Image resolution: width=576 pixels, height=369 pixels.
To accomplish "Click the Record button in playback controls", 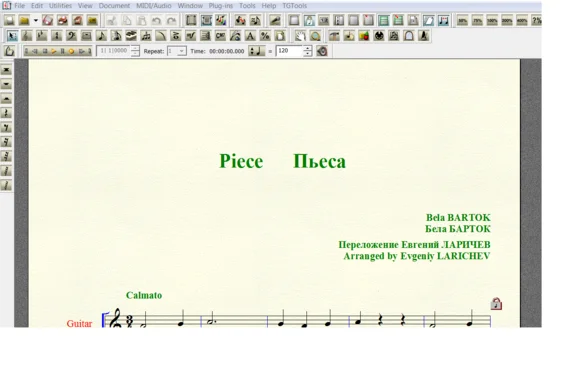I will 71,51.
